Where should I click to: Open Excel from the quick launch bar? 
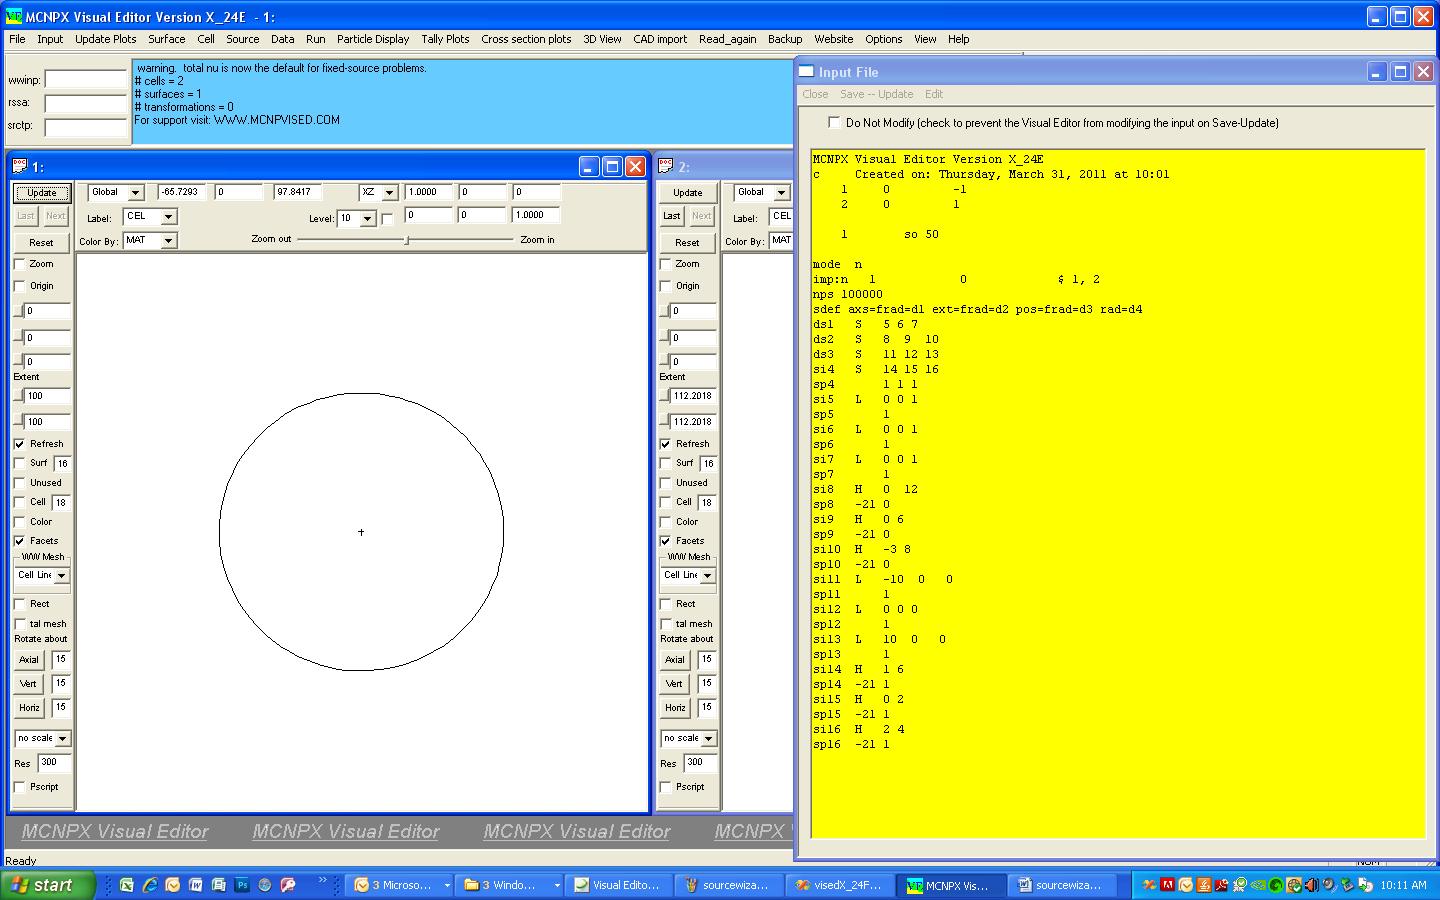tap(127, 885)
